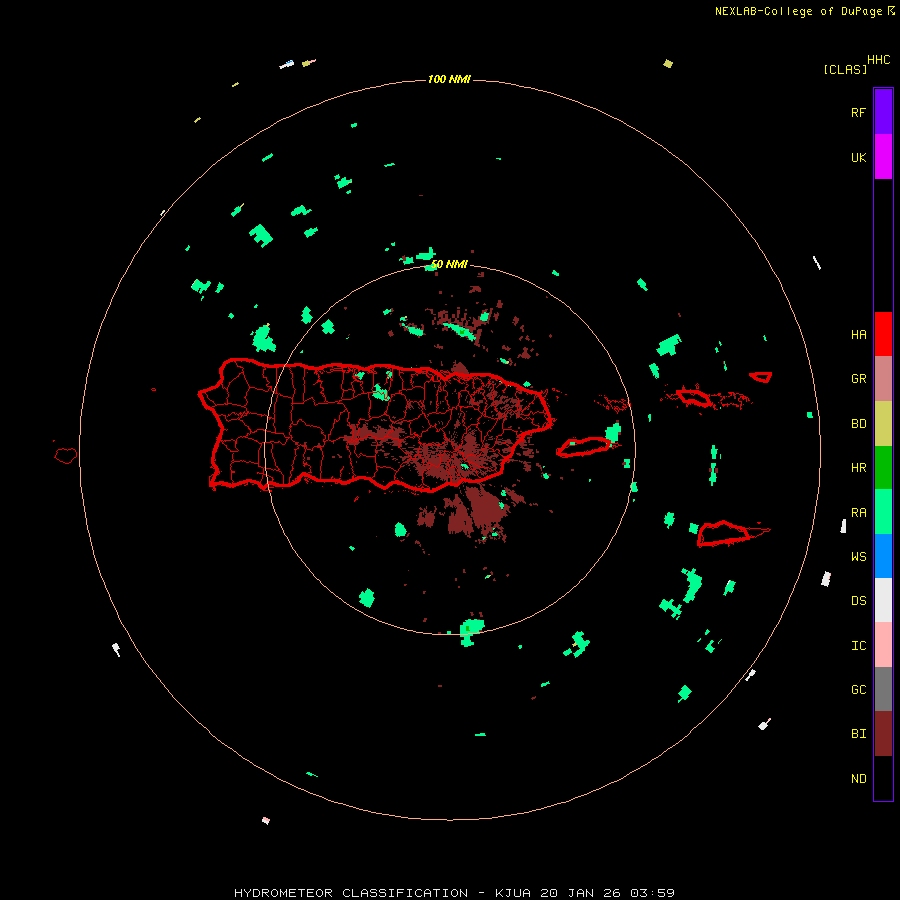900x900 pixels.
Task: Click the HR dark green legend swatch
Action: tap(883, 468)
